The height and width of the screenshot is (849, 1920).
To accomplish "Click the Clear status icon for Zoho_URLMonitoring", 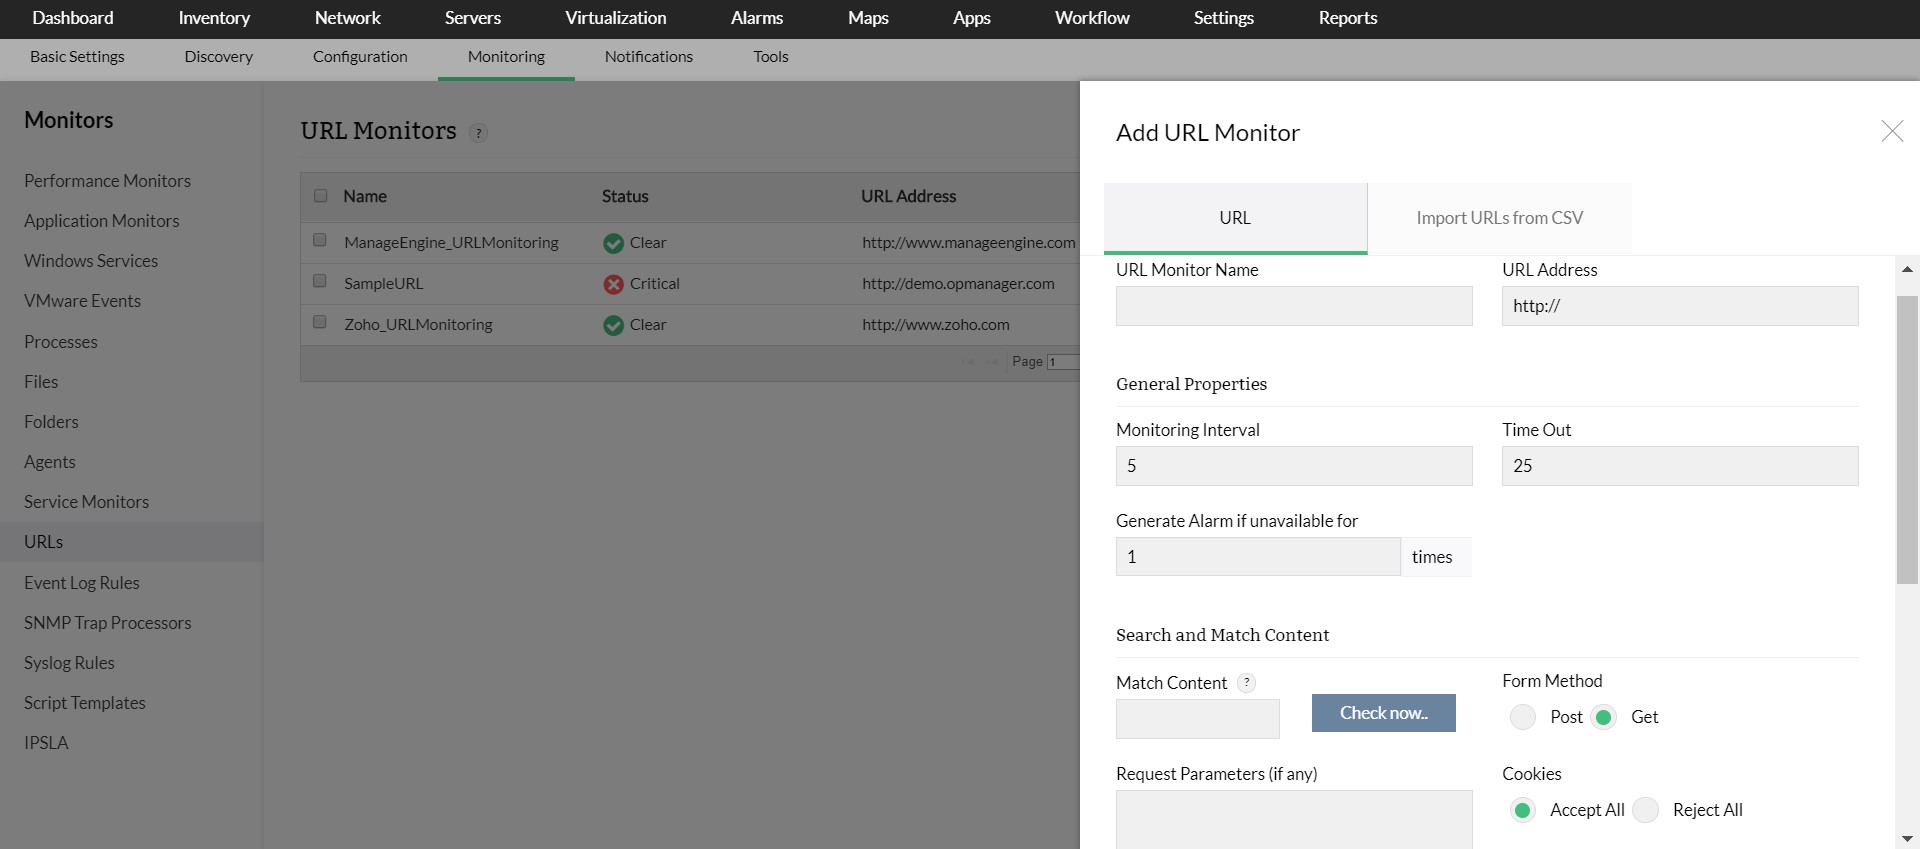I will click(x=613, y=325).
